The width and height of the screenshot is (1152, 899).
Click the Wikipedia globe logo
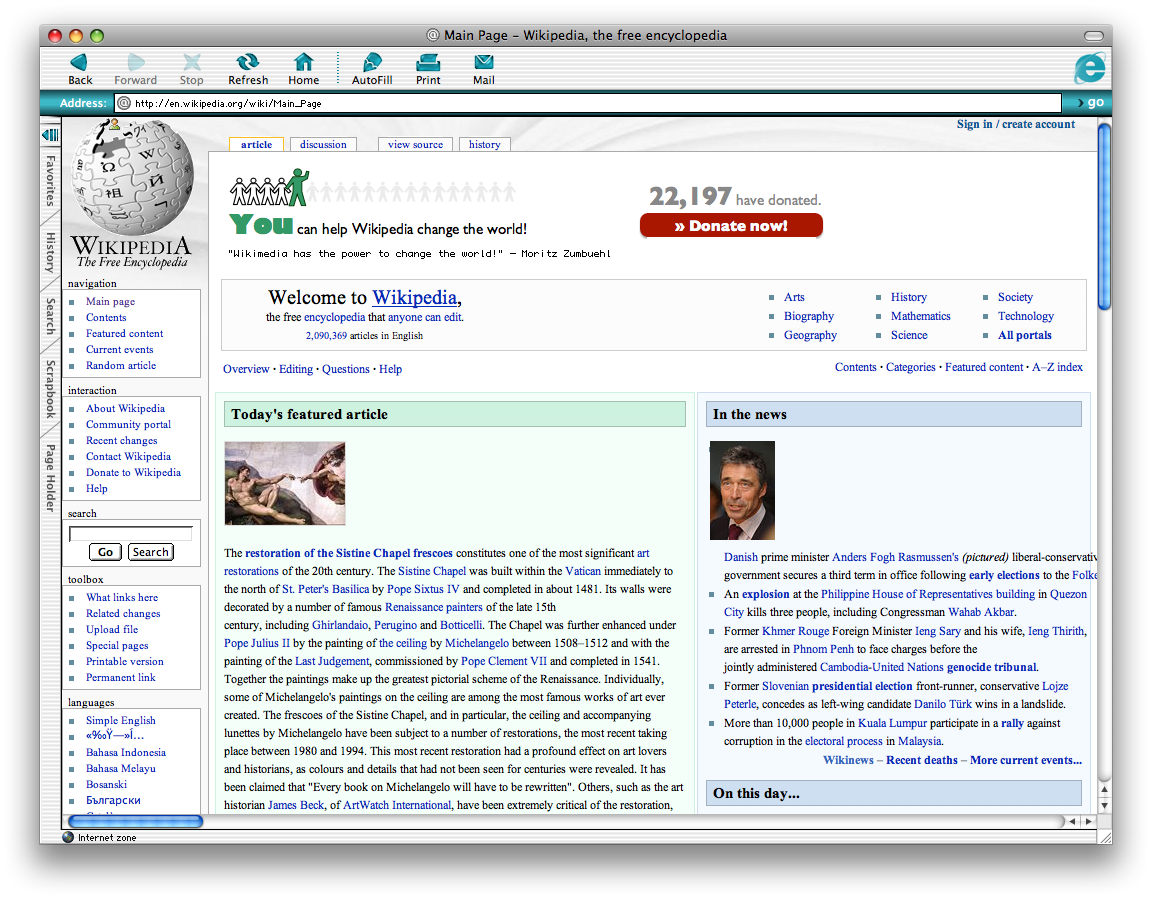point(132,175)
